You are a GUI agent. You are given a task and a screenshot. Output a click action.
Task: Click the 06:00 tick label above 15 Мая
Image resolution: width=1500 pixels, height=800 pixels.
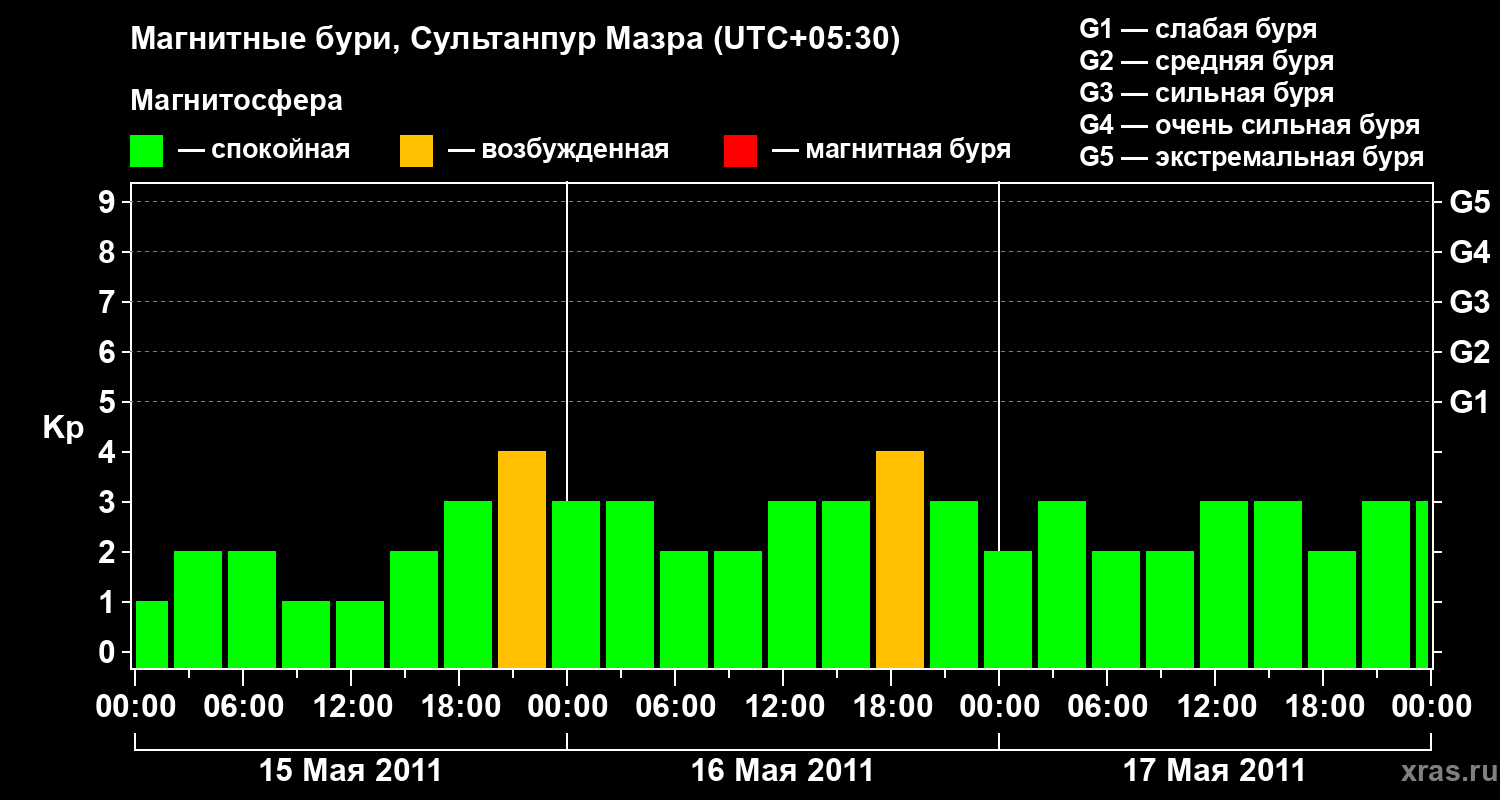[243, 706]
